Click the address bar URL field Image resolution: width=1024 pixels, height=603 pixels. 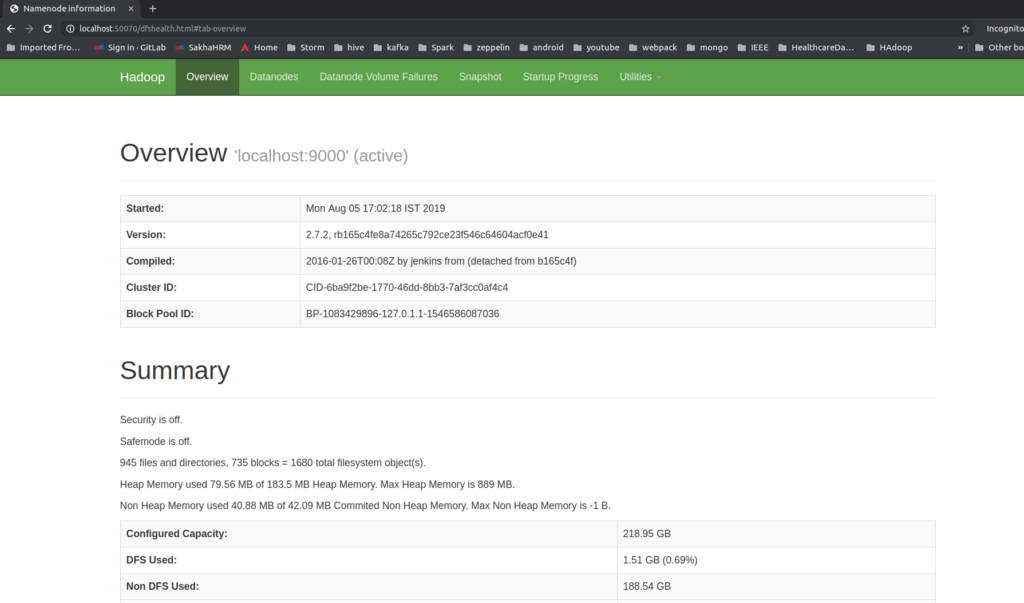(500, 29)
